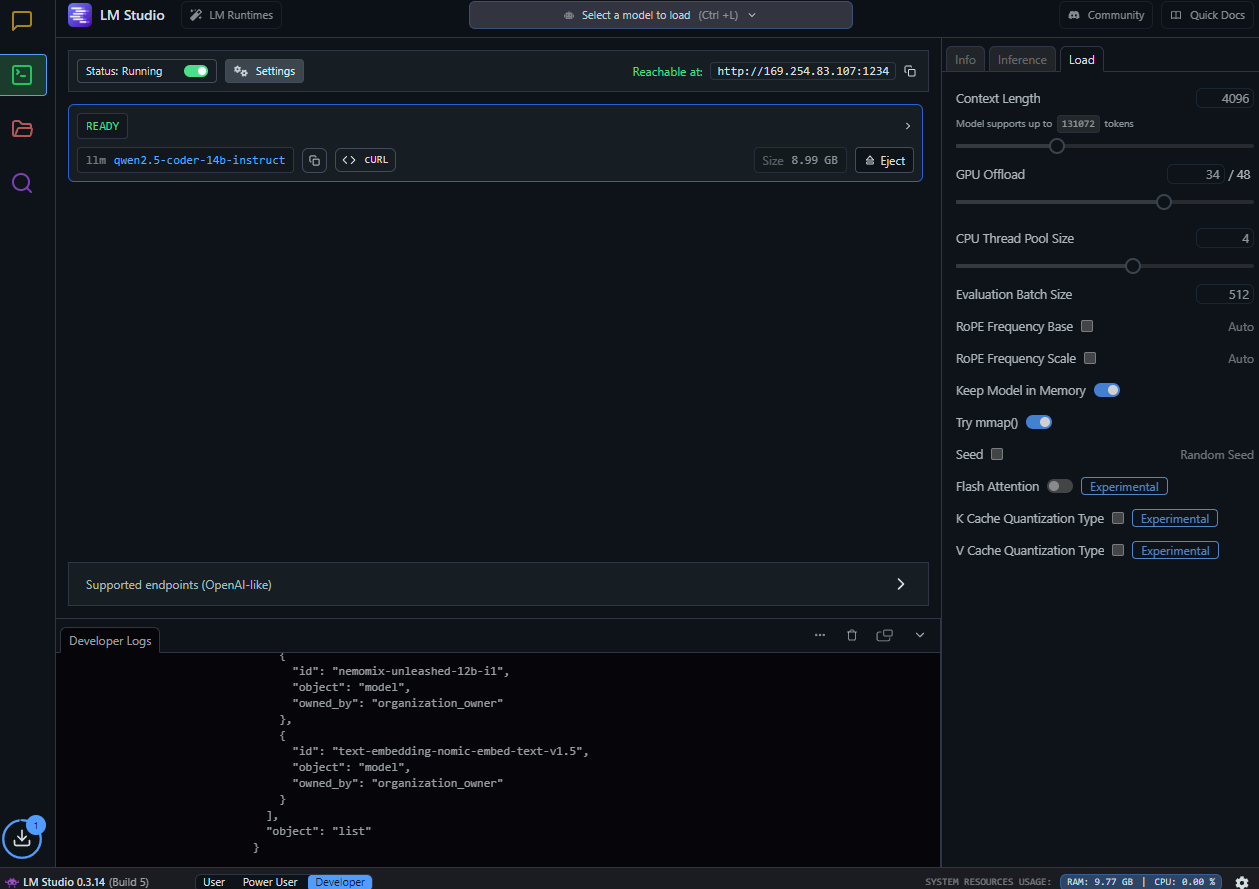1259x889 pixels.
Task: Toggle Try mmap() switch
Action: point(1039,422)
